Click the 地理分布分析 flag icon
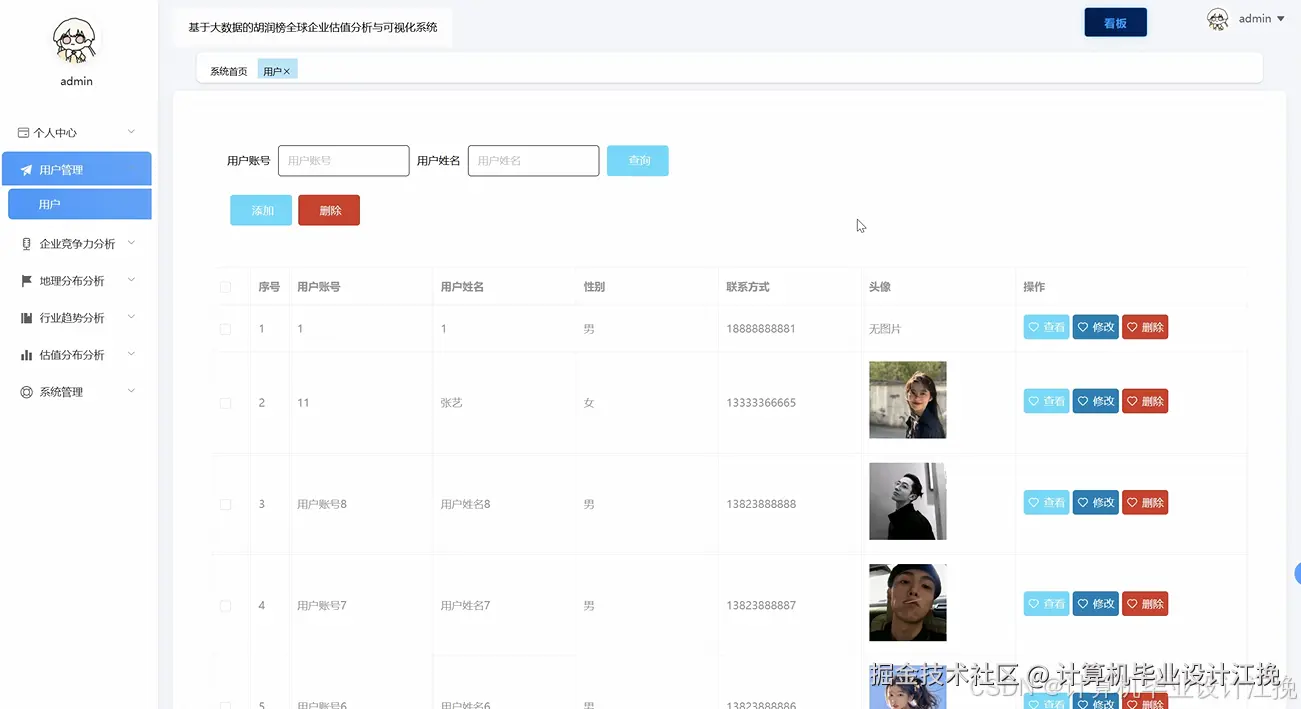Image resolution: width=1301 pixels, height=709 pixels. coord(27,281)
